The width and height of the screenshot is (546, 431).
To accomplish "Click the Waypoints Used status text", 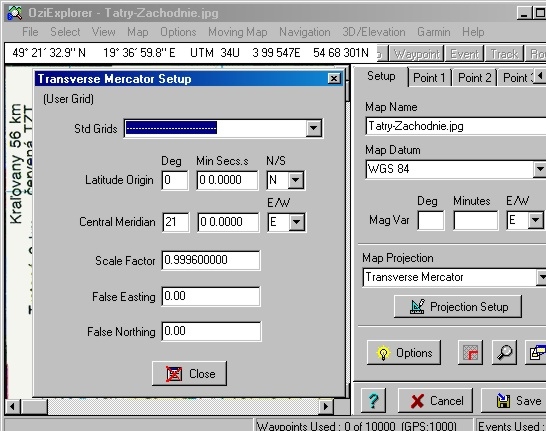I will pyautogui.click(x=357, y=426).
